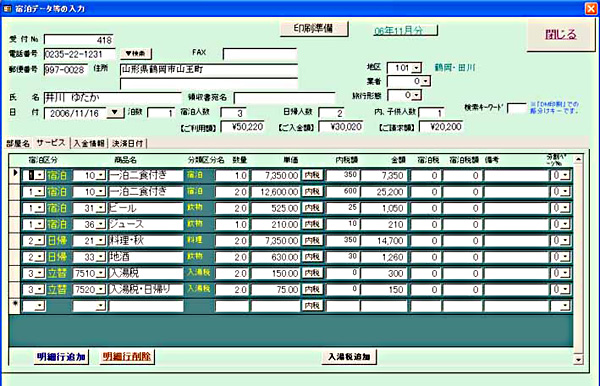This screenshot has width=600, height=386.
Task: Delete a detail row with 明細行削除
Action: point(127,357)
